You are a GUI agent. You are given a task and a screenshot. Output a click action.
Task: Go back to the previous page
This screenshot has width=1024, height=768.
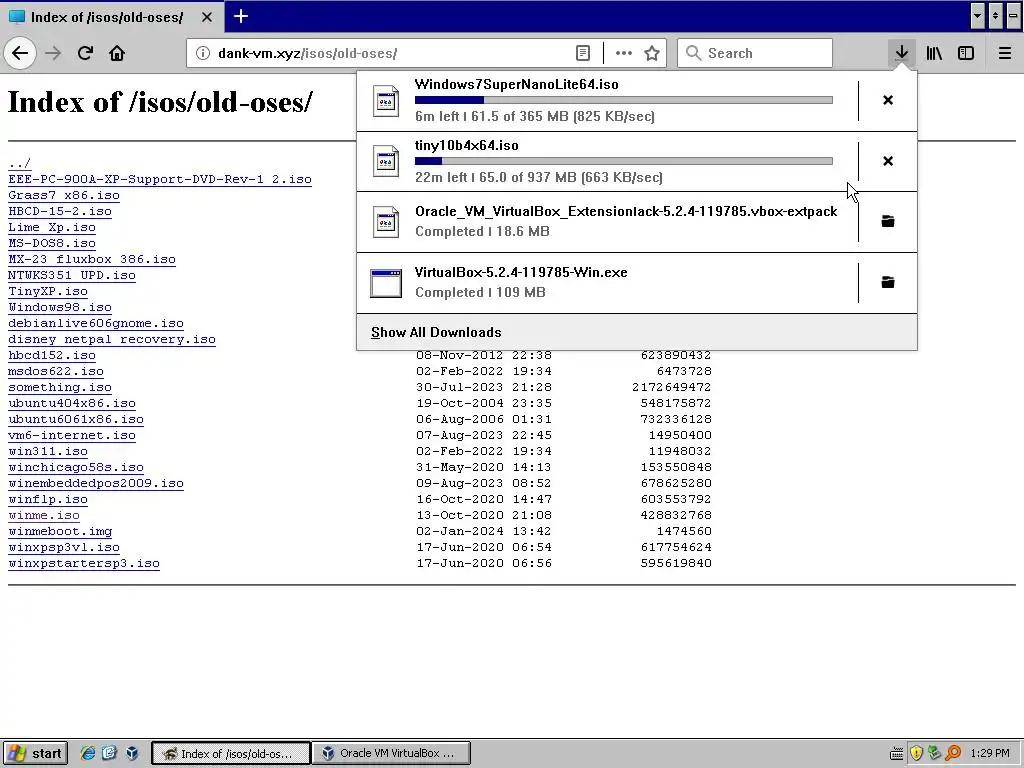(20, 53)
